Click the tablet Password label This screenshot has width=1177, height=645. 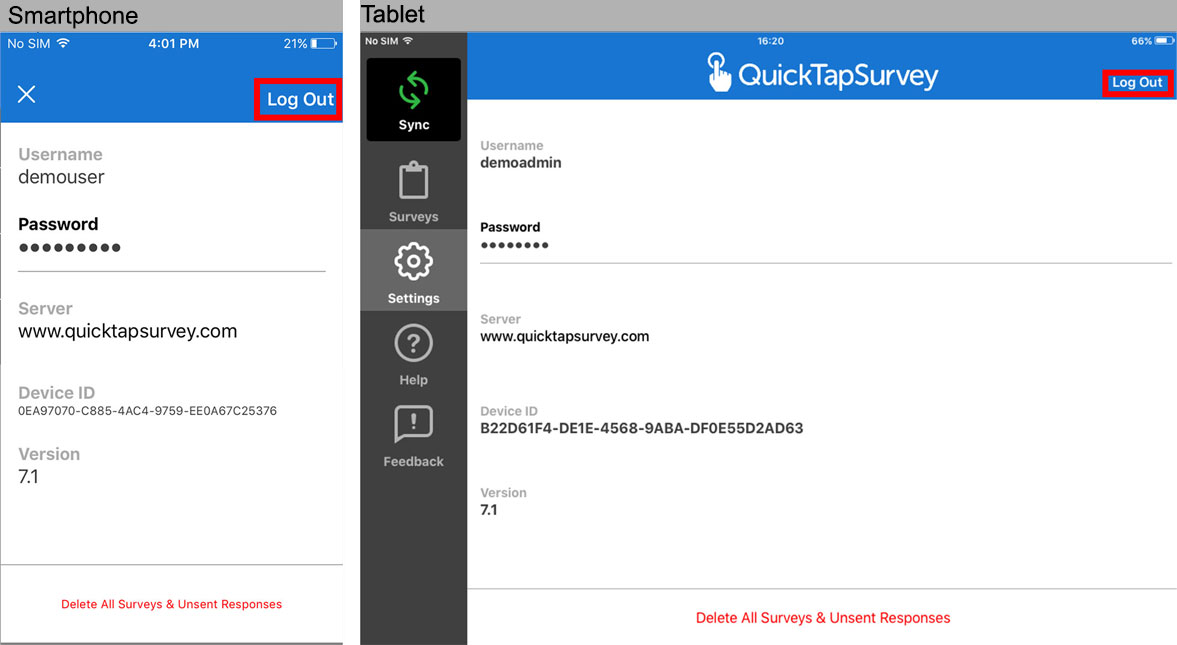click(x=510, y=227)
